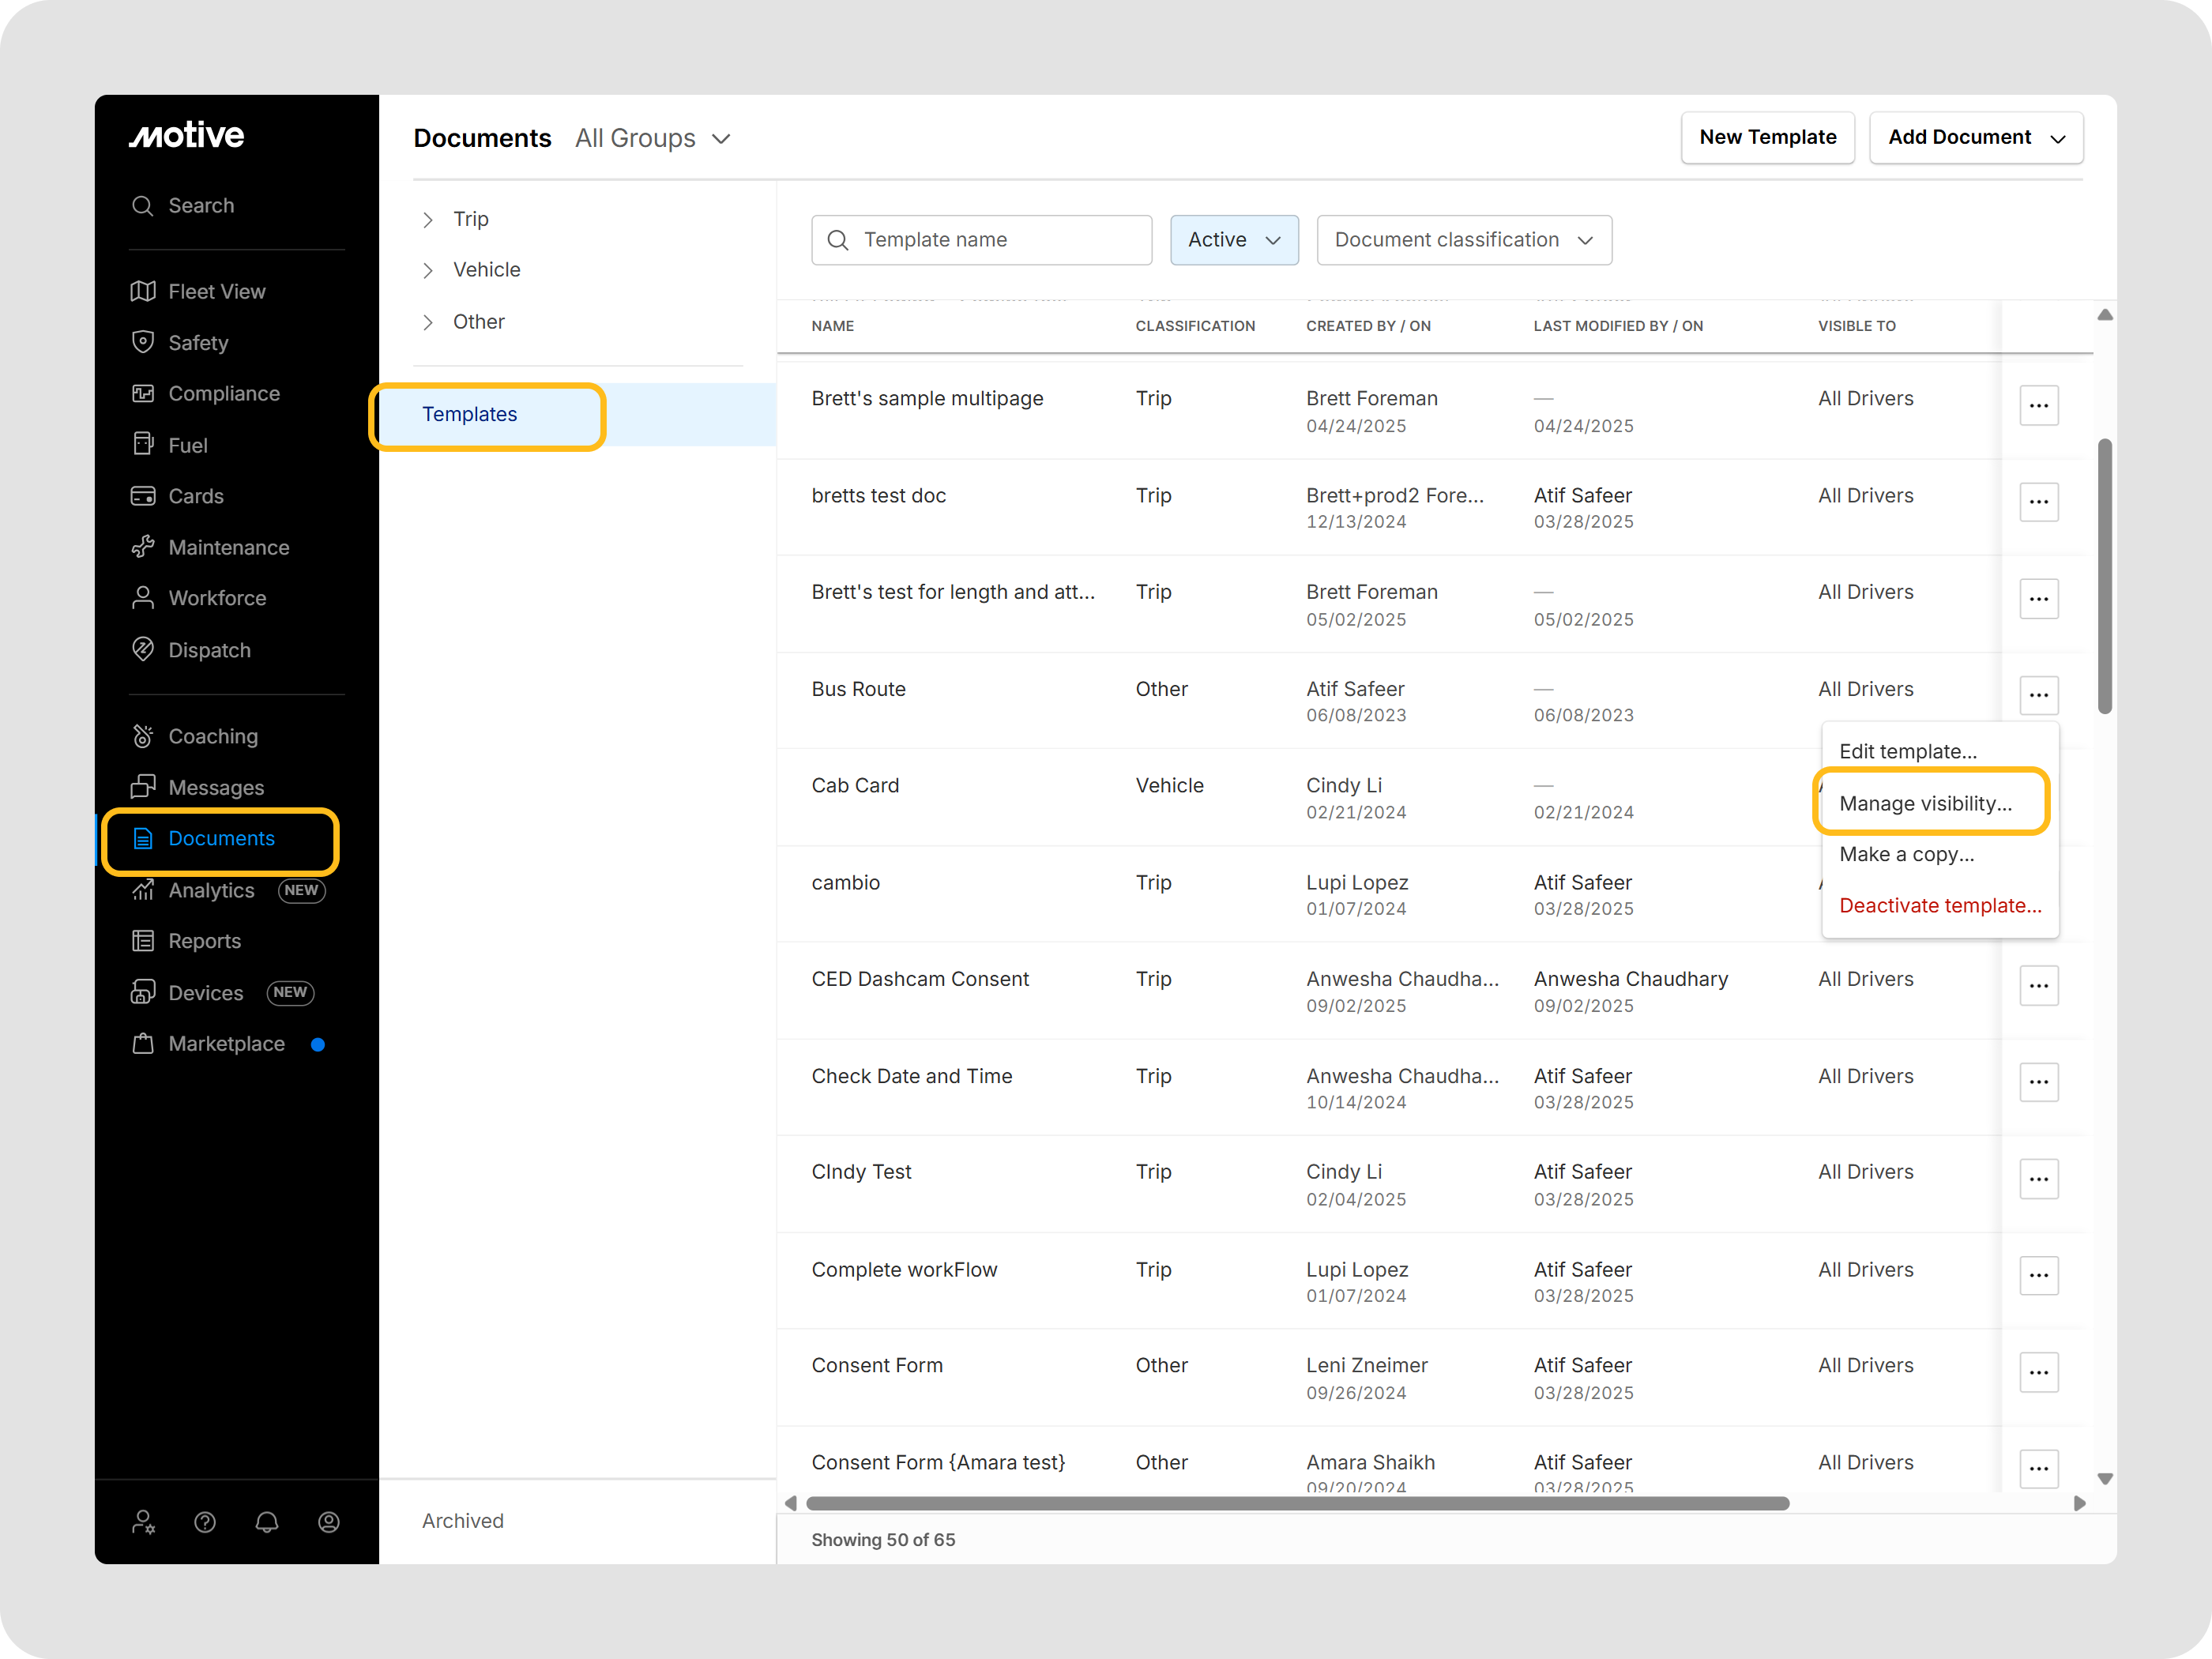Screen dimensions: 2212x1659
Task: Open admin settings person-gear icon
Action: tap(143, 1521)
